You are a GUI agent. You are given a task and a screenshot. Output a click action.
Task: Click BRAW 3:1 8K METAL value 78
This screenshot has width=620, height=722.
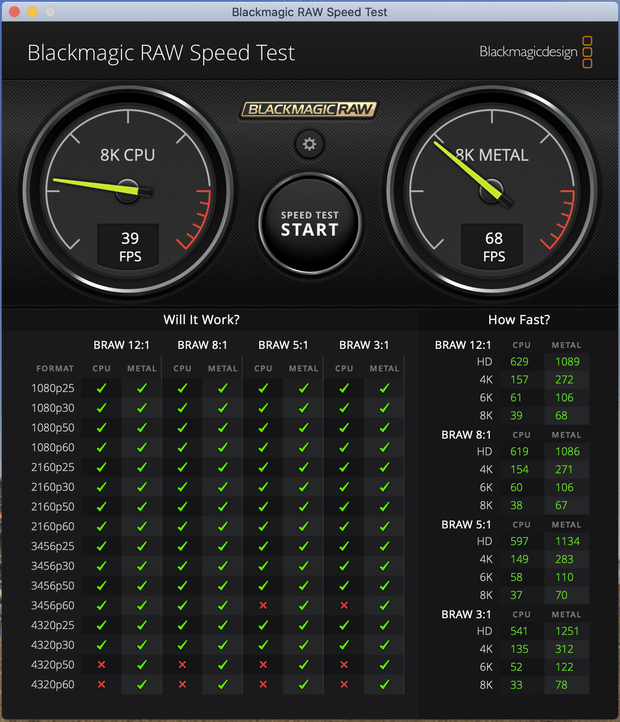561,685
